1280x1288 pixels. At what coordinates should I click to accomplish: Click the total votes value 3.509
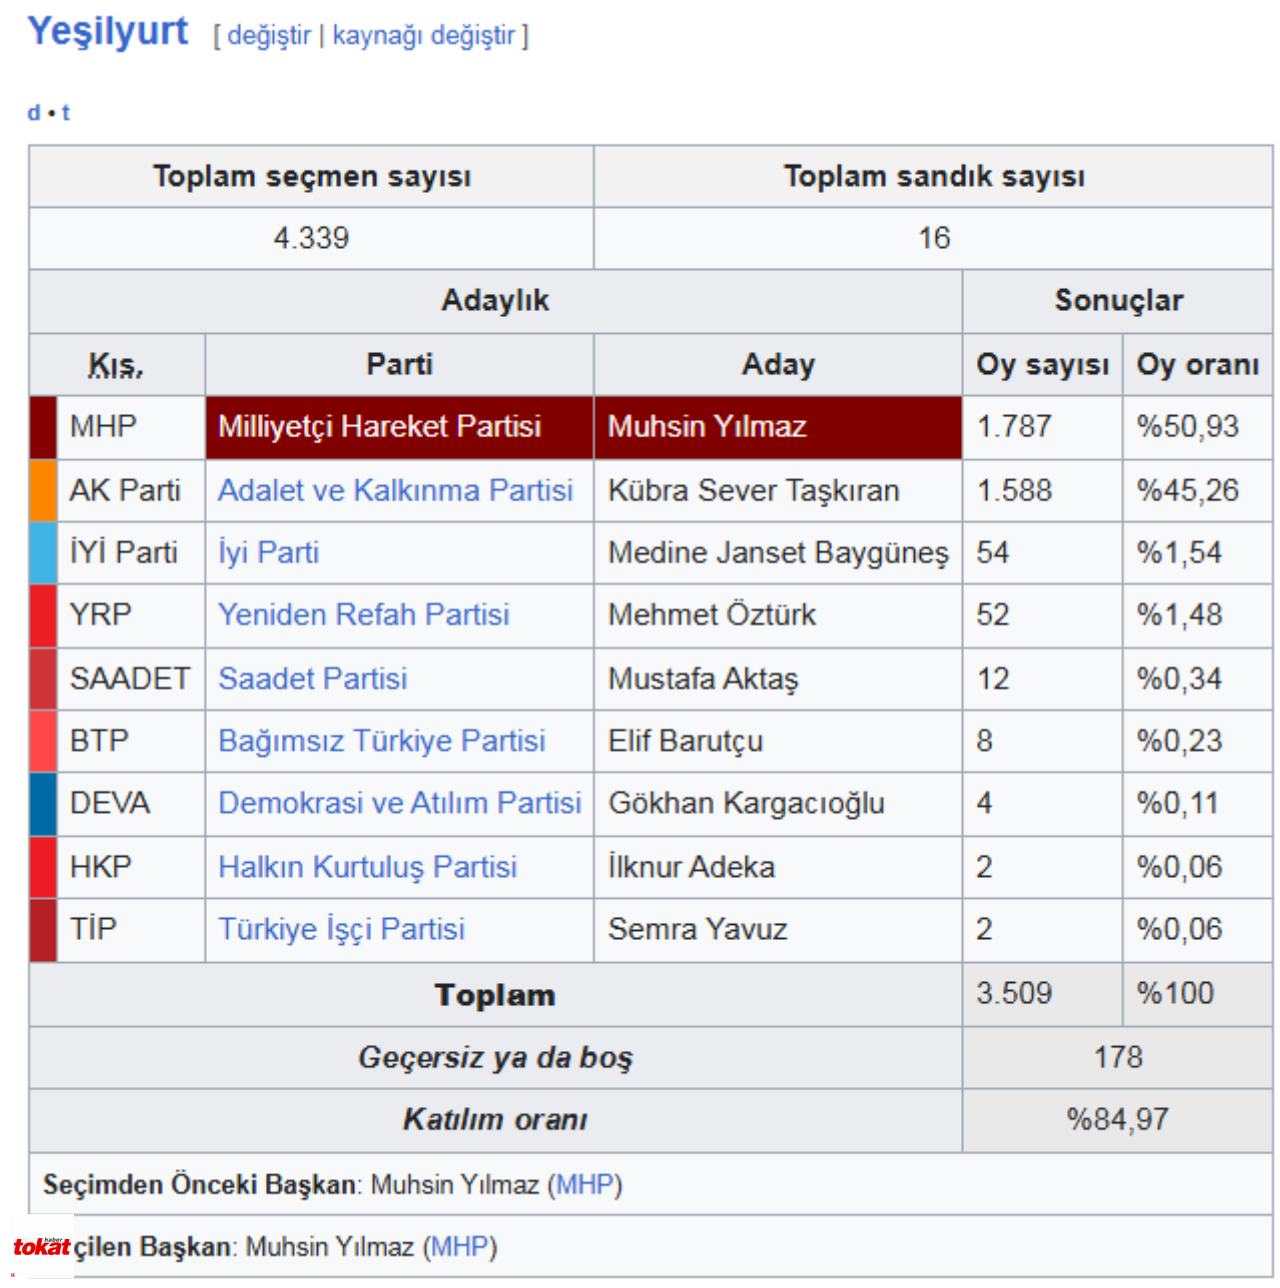[x=1014, y=993]
